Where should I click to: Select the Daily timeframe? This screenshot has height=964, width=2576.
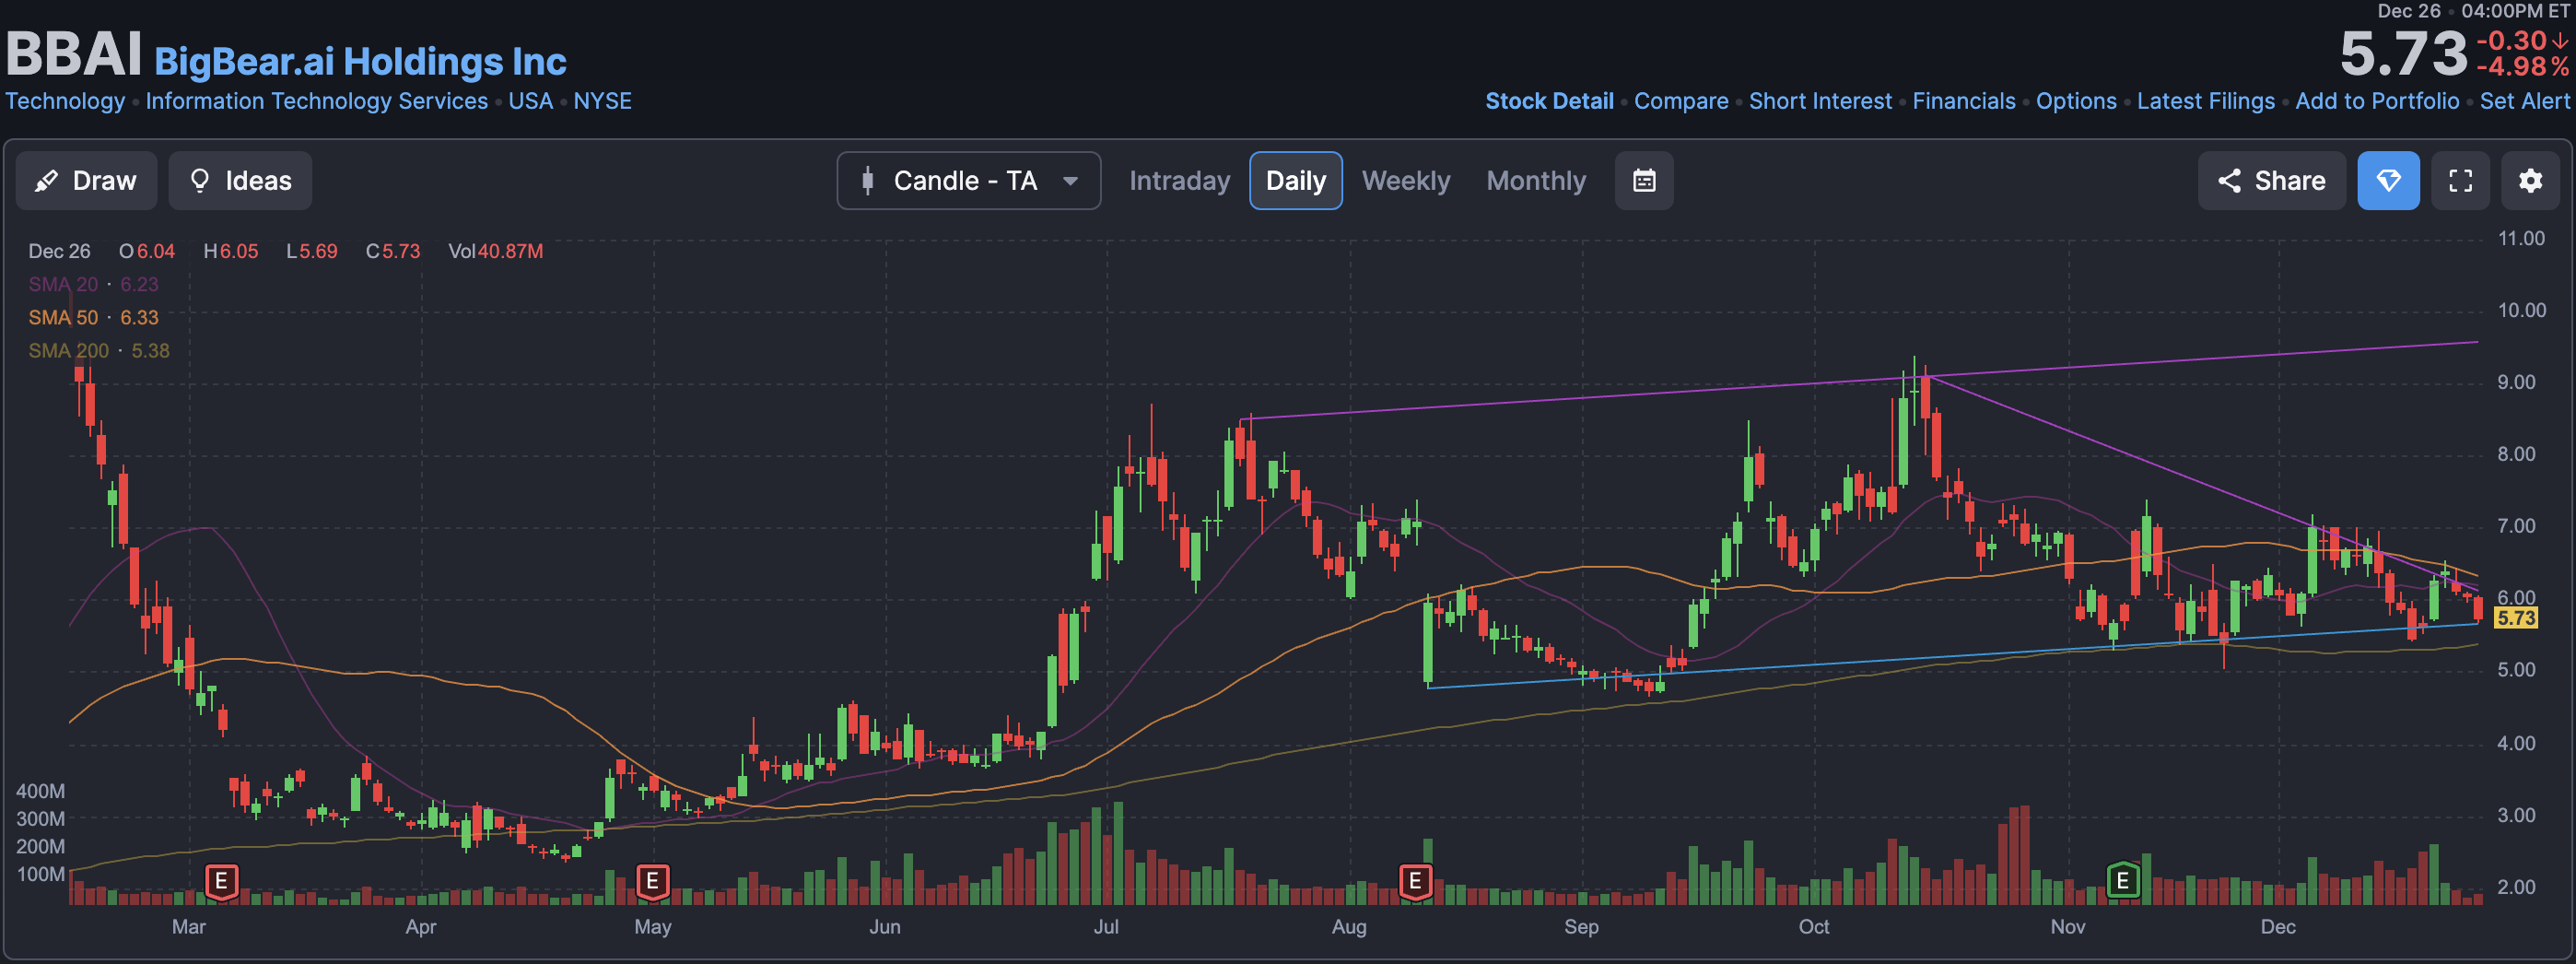coord(1295,181)
